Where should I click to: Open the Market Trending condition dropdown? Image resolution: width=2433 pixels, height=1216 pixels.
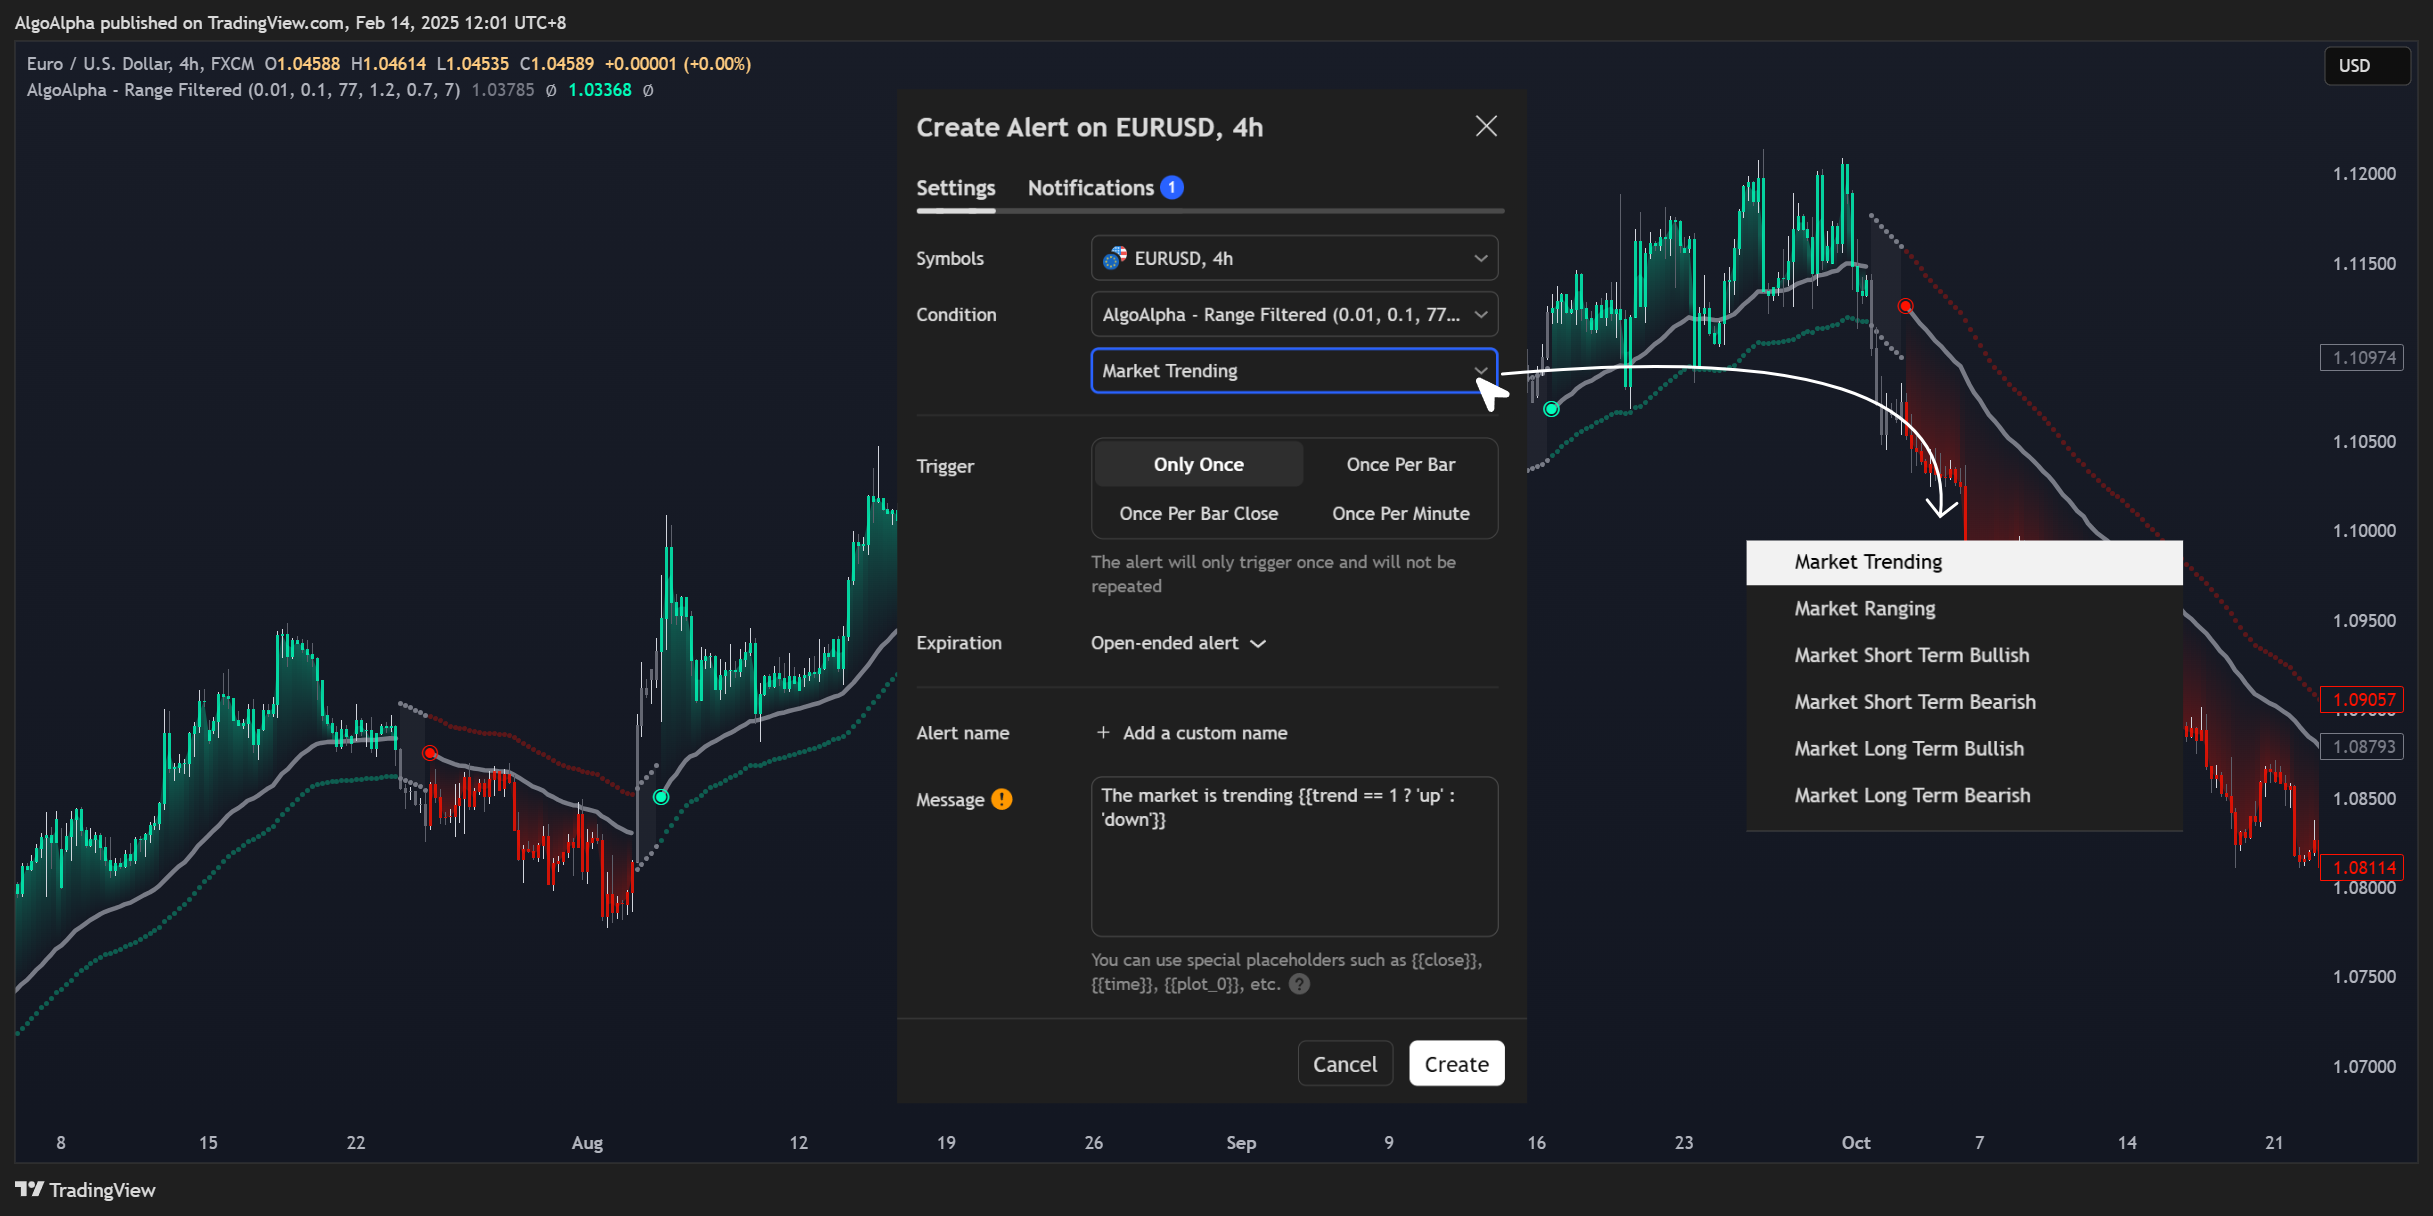[x=1294, y=370]
